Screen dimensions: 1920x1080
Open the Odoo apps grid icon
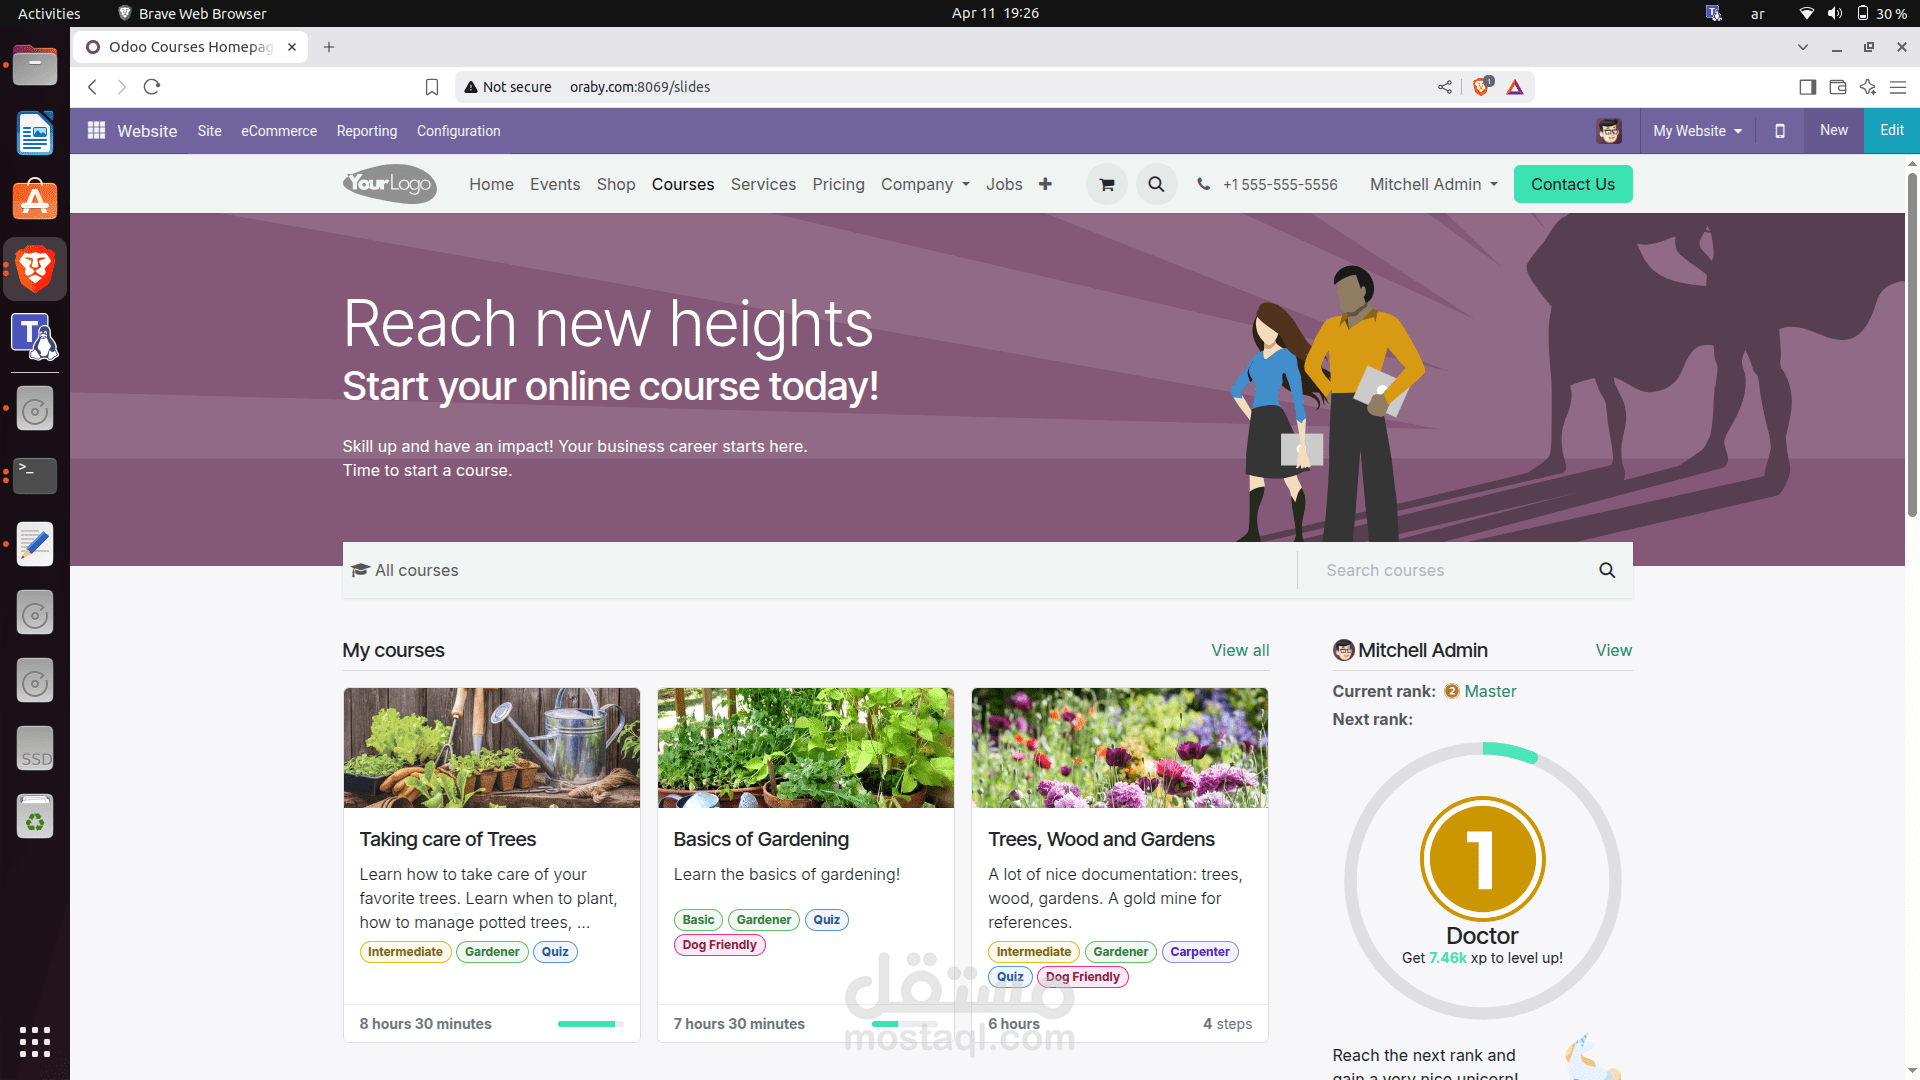point(96,130)
